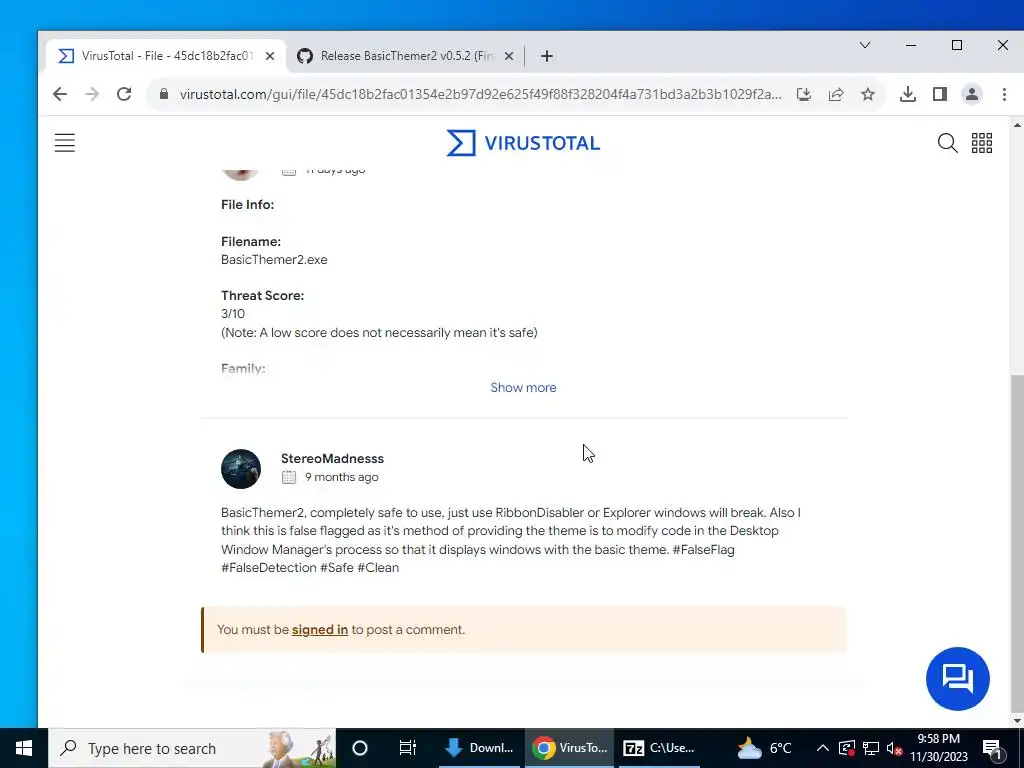Switch to the Release BasicThemer2 v0.5.2 tab

[x=405, y=56]
